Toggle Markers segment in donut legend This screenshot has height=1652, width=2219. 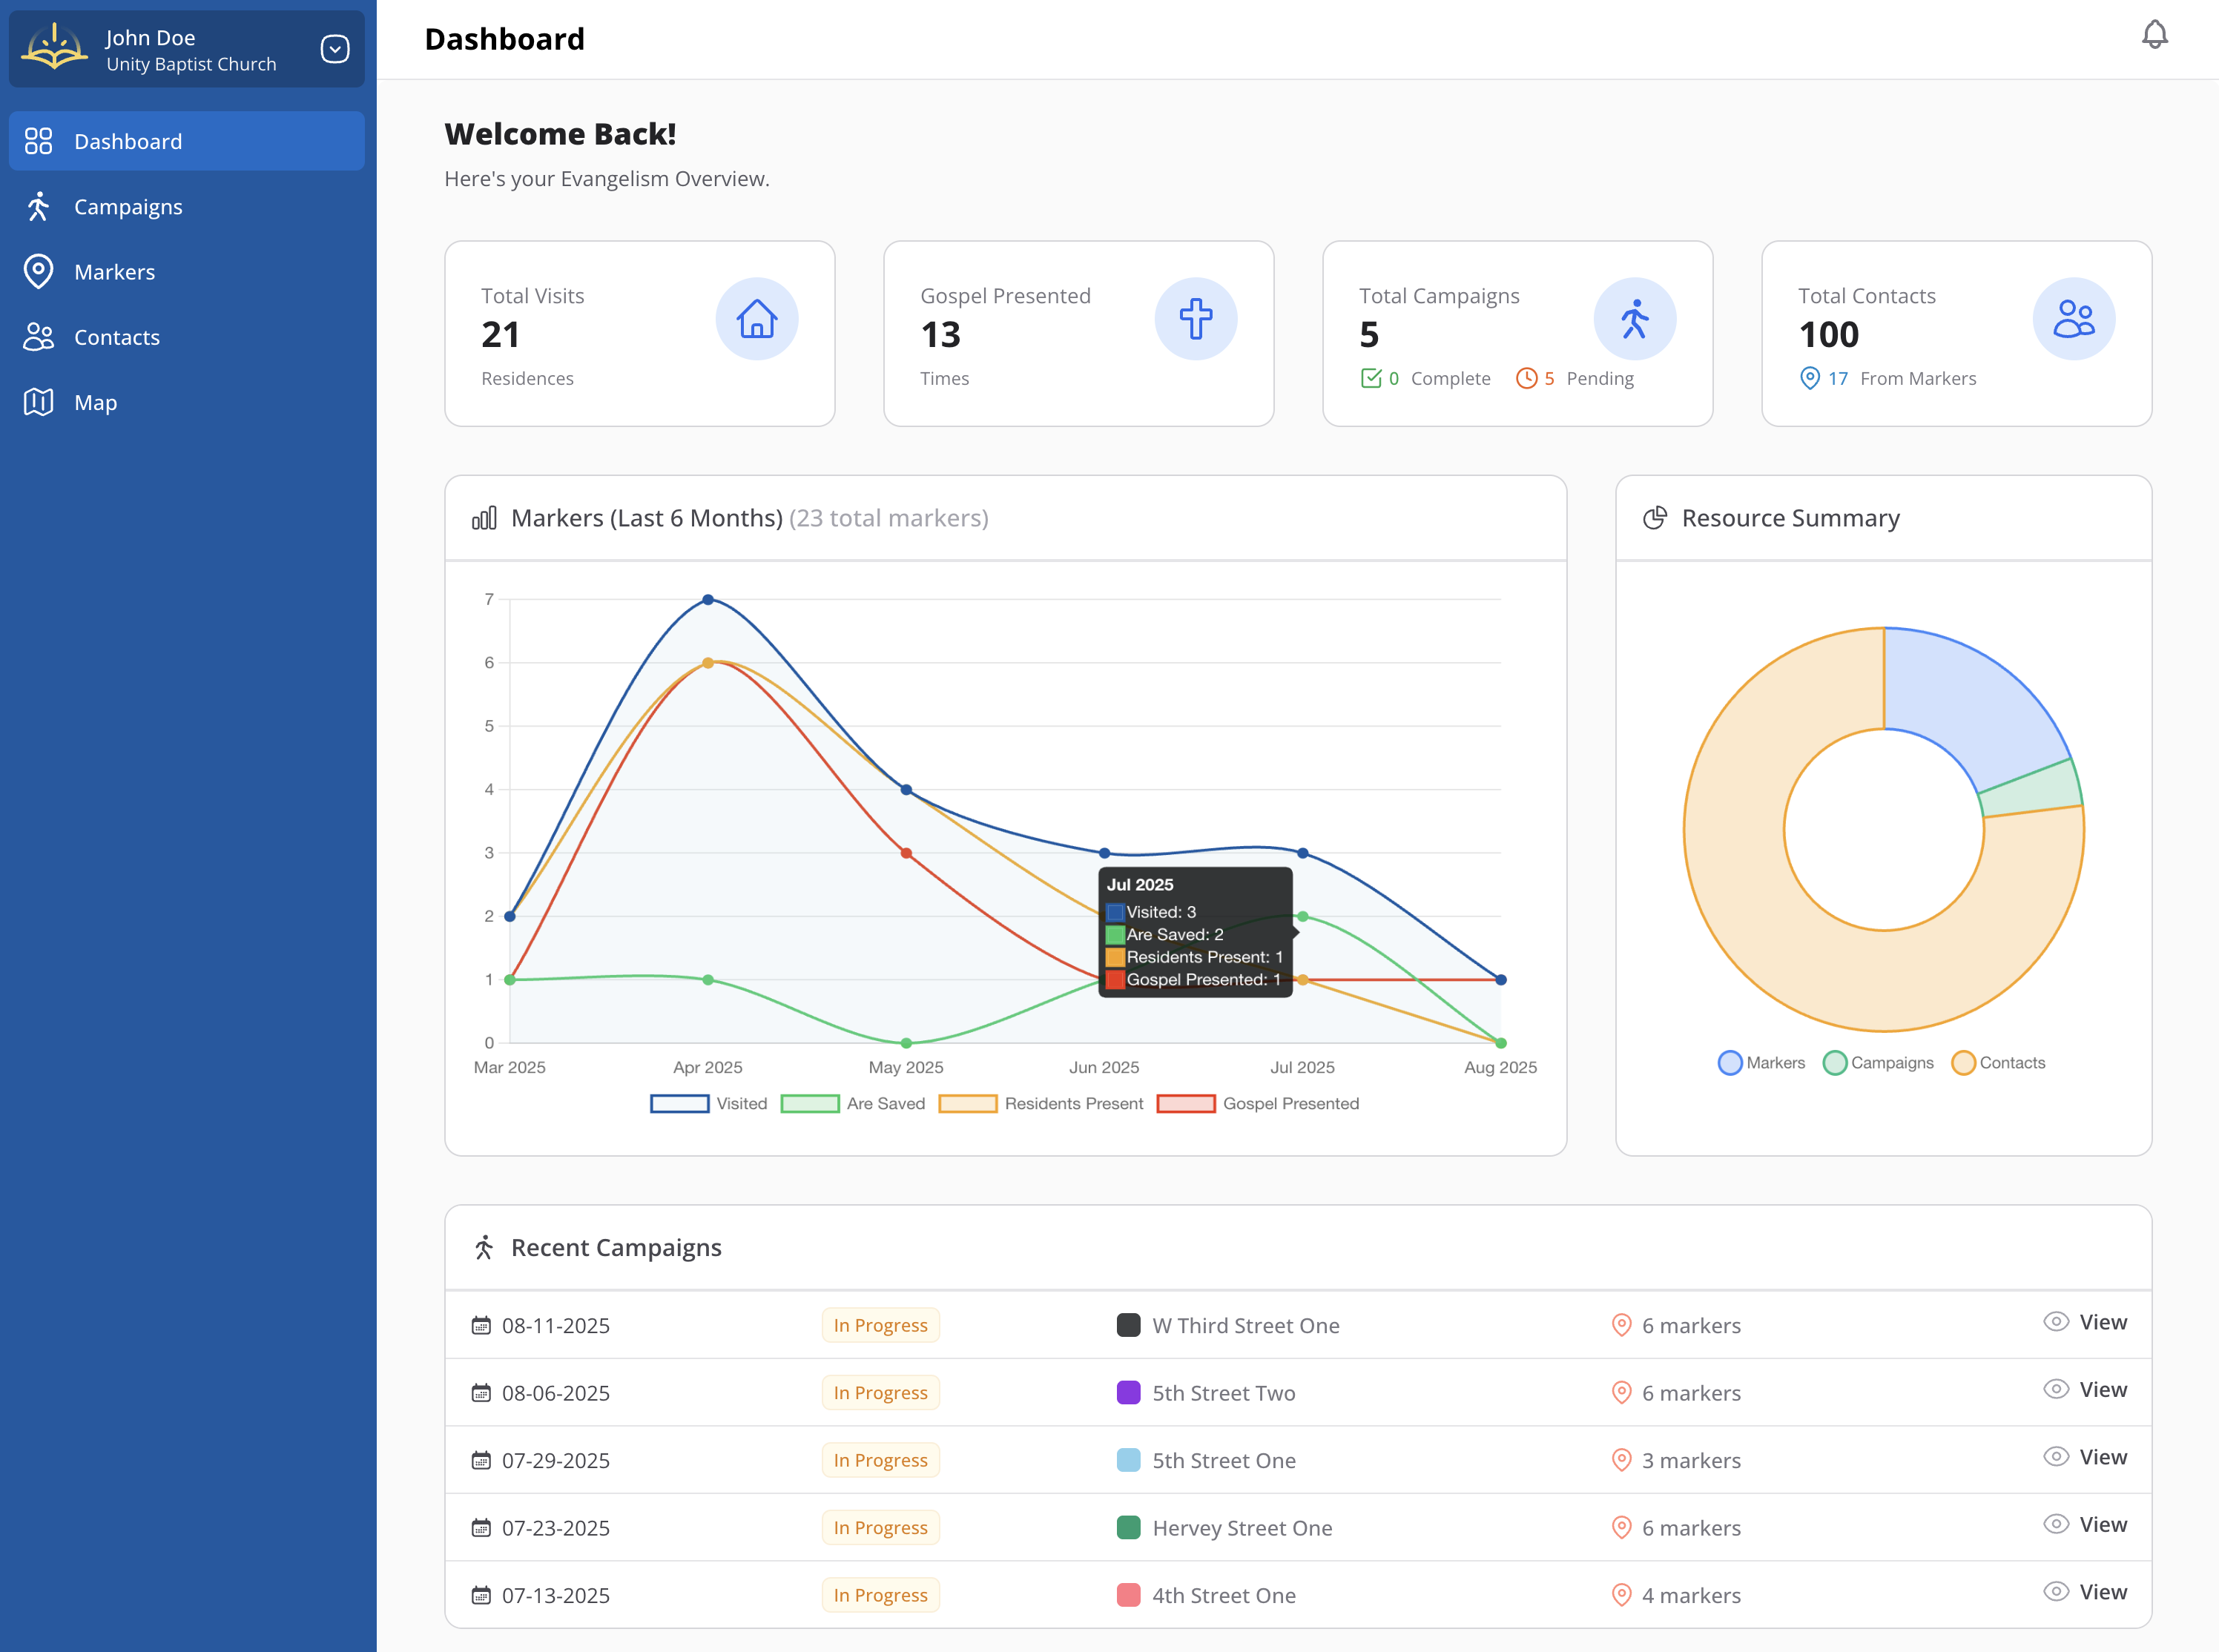(1761, 1063)
